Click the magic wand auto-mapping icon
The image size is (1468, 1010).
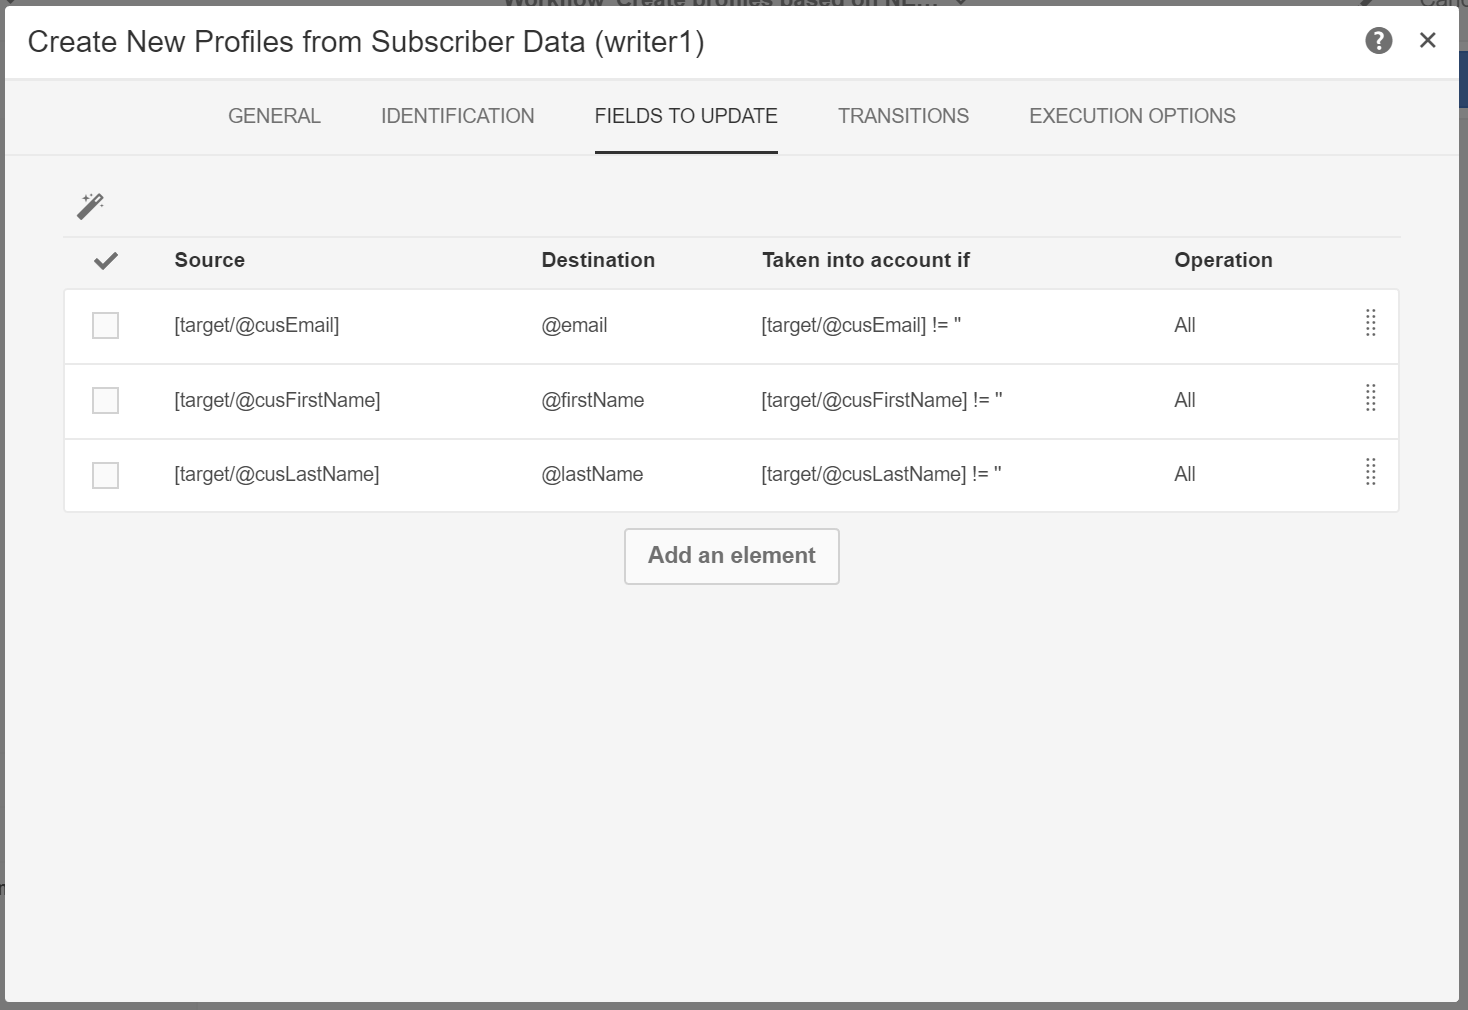tap(90, 206)
